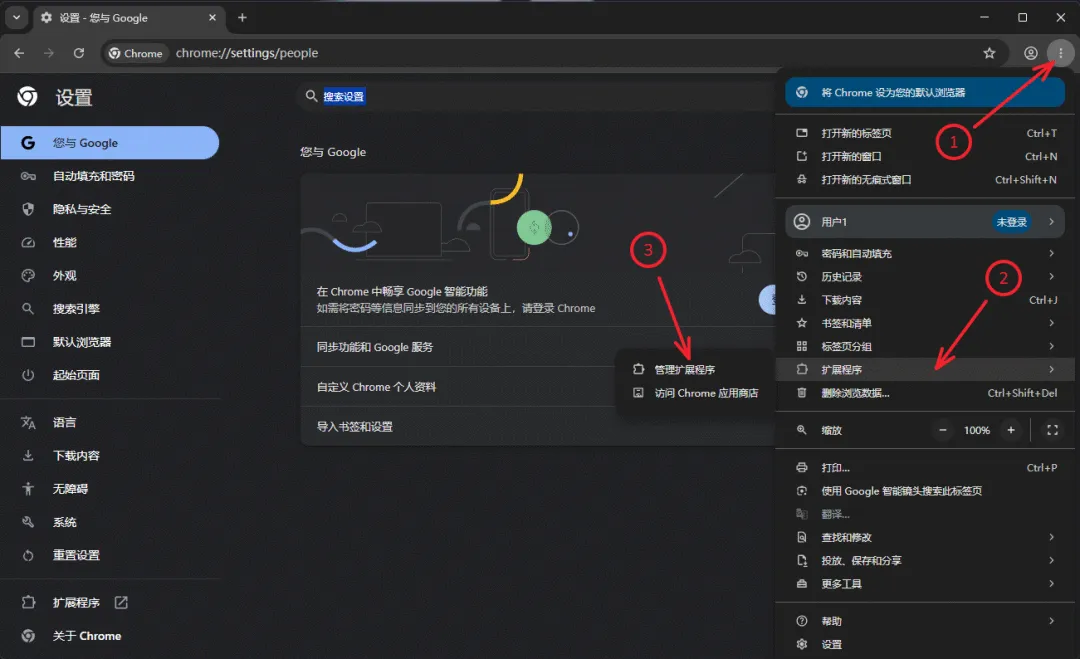
Task: Expand 更多工具 submenu
Action: click(x=925, y=584)
